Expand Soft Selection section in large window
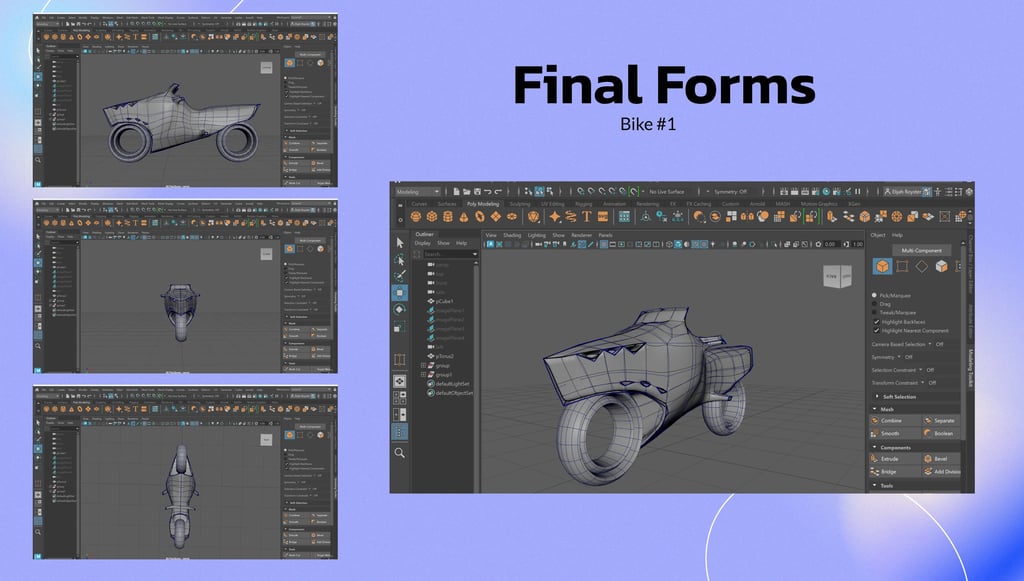The image size is (1024, 581). 876,396
